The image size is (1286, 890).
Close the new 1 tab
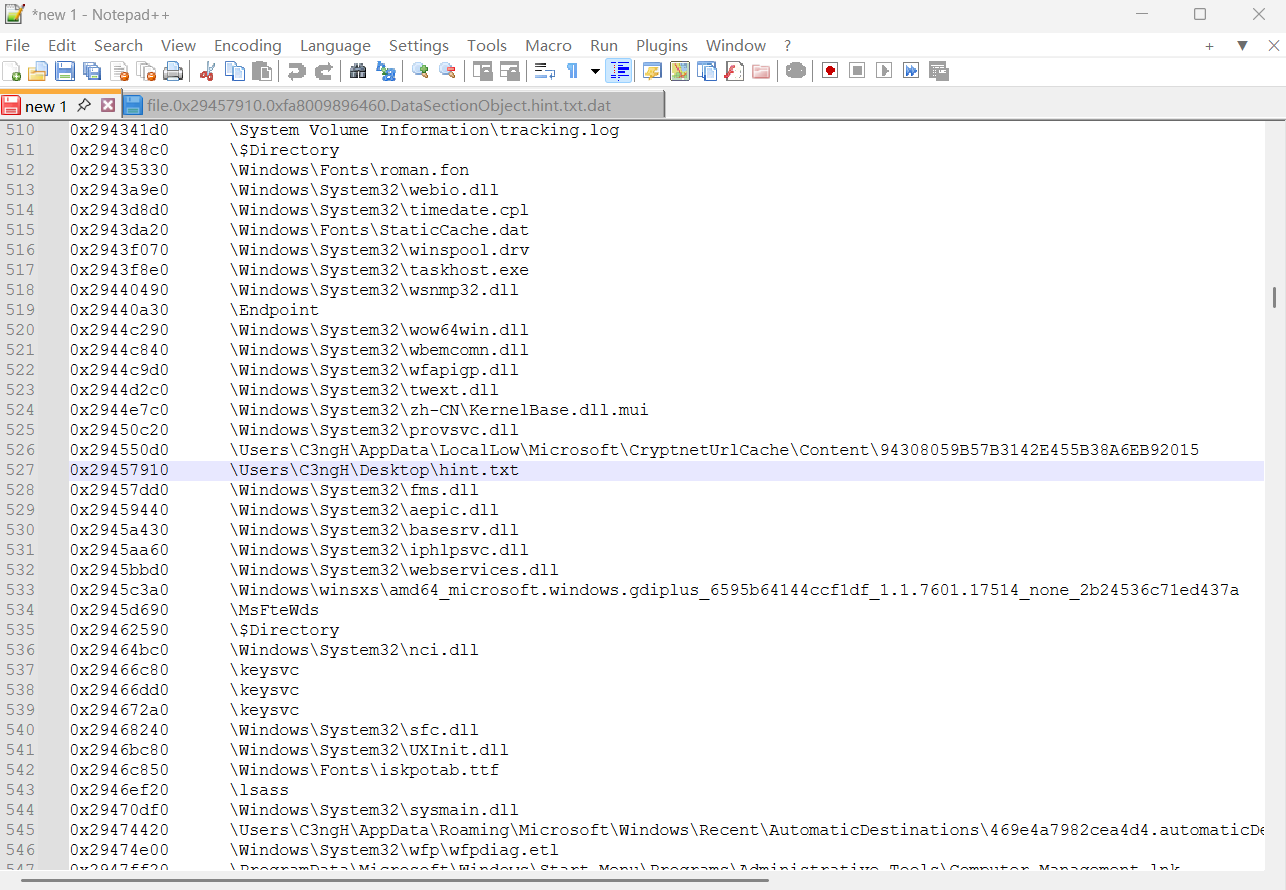(x=108, y=105)
